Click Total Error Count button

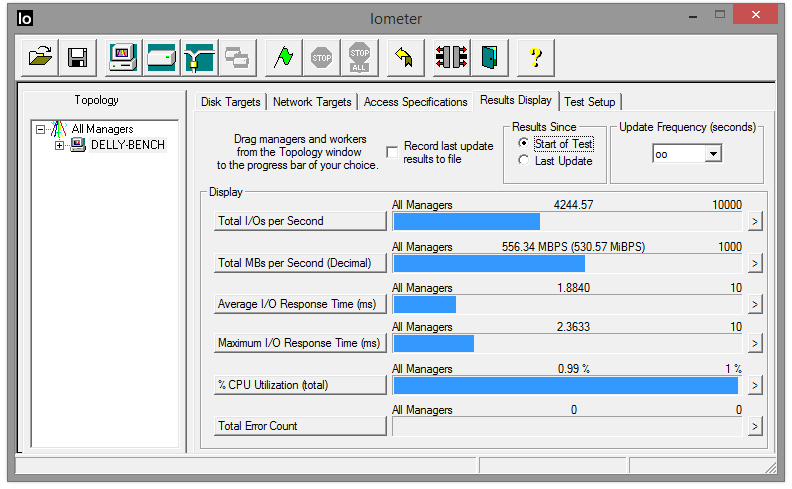click(x=300, y=426)
